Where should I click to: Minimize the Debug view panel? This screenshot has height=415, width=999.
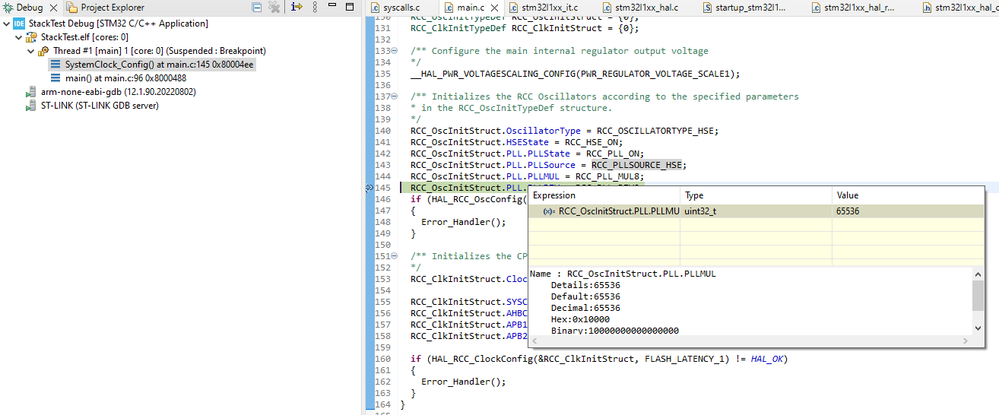pyautogui.click(x=333, y=6)
